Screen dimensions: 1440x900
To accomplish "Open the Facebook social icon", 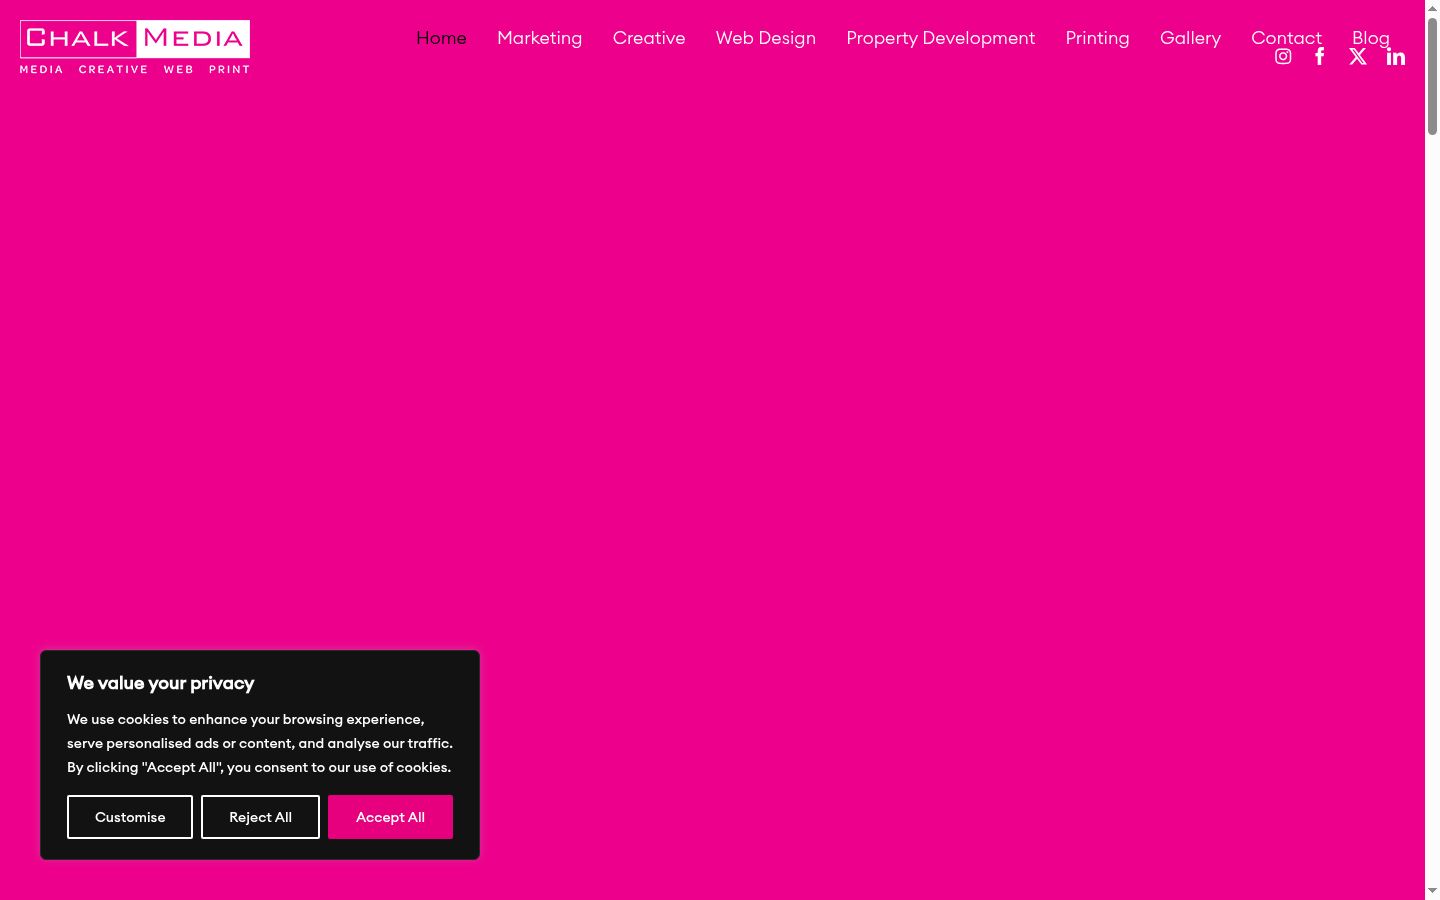I will coord(1320,57).
